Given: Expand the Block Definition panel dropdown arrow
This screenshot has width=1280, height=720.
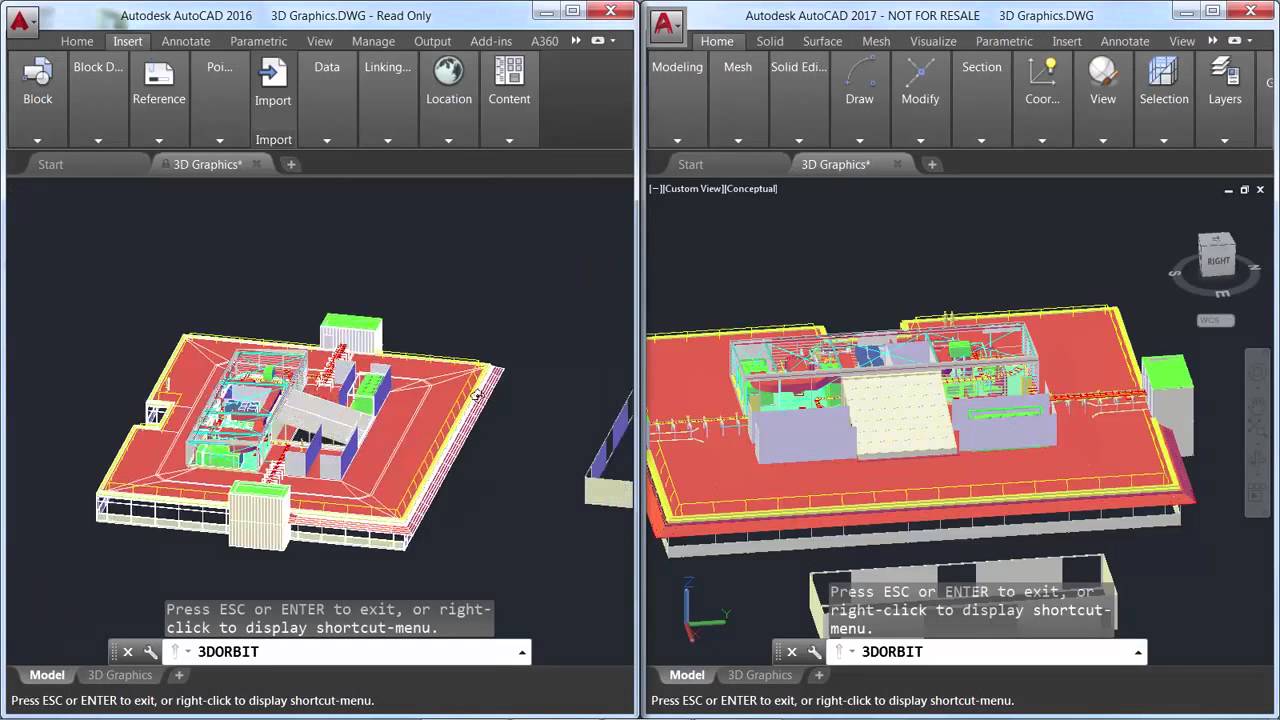Looking at the screenshot, I should [98, 140].
